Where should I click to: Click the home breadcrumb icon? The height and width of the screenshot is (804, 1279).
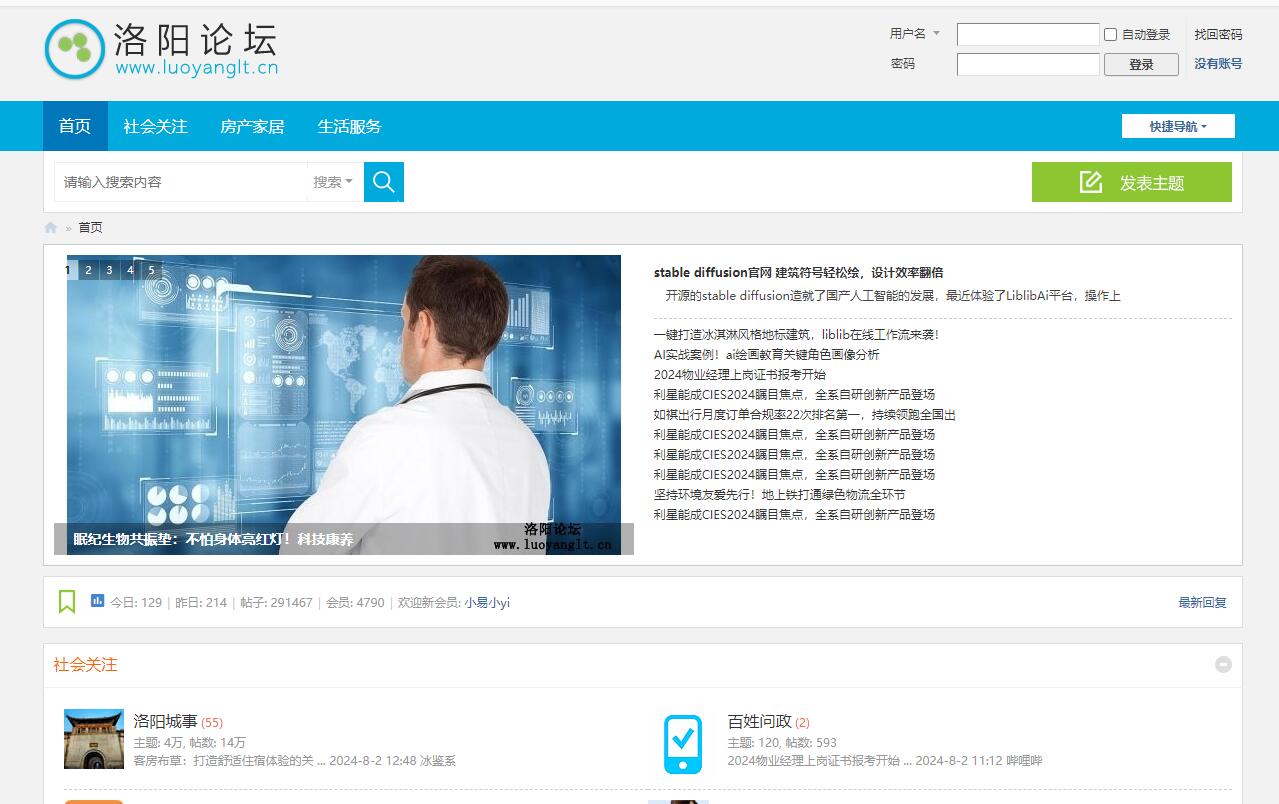[x=51, y=228]
